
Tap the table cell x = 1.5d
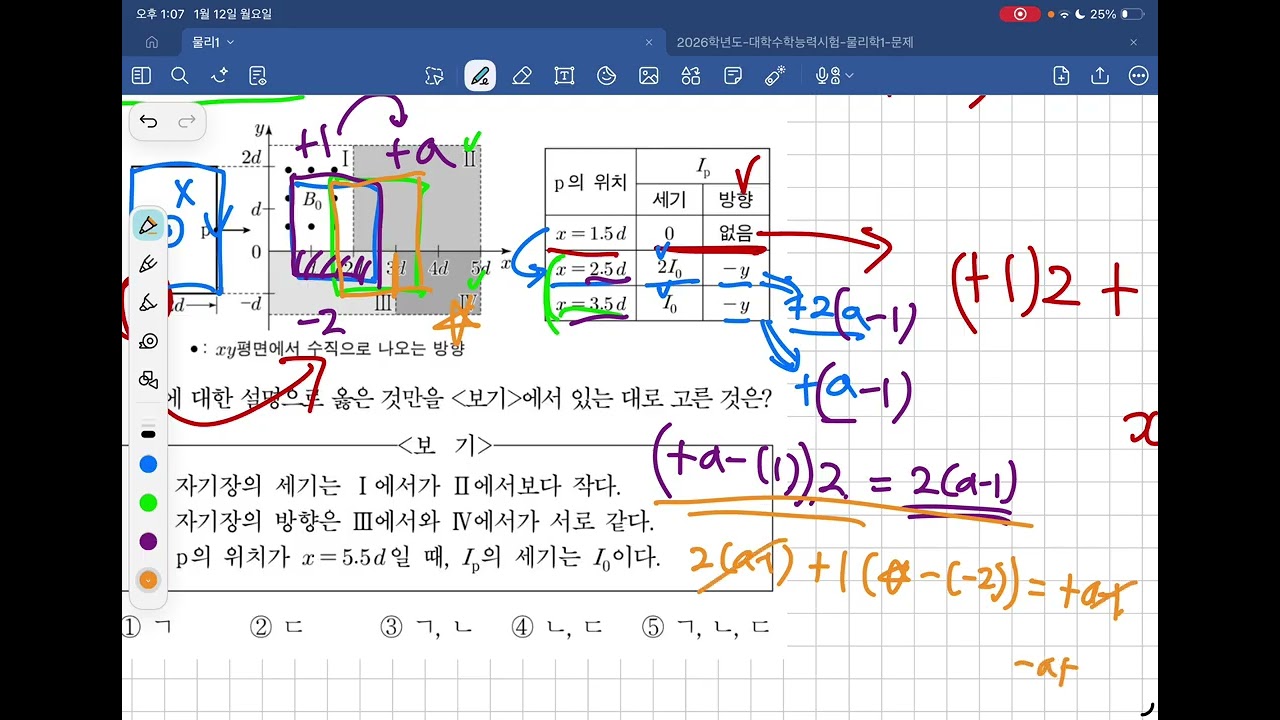tap(591, 234)
